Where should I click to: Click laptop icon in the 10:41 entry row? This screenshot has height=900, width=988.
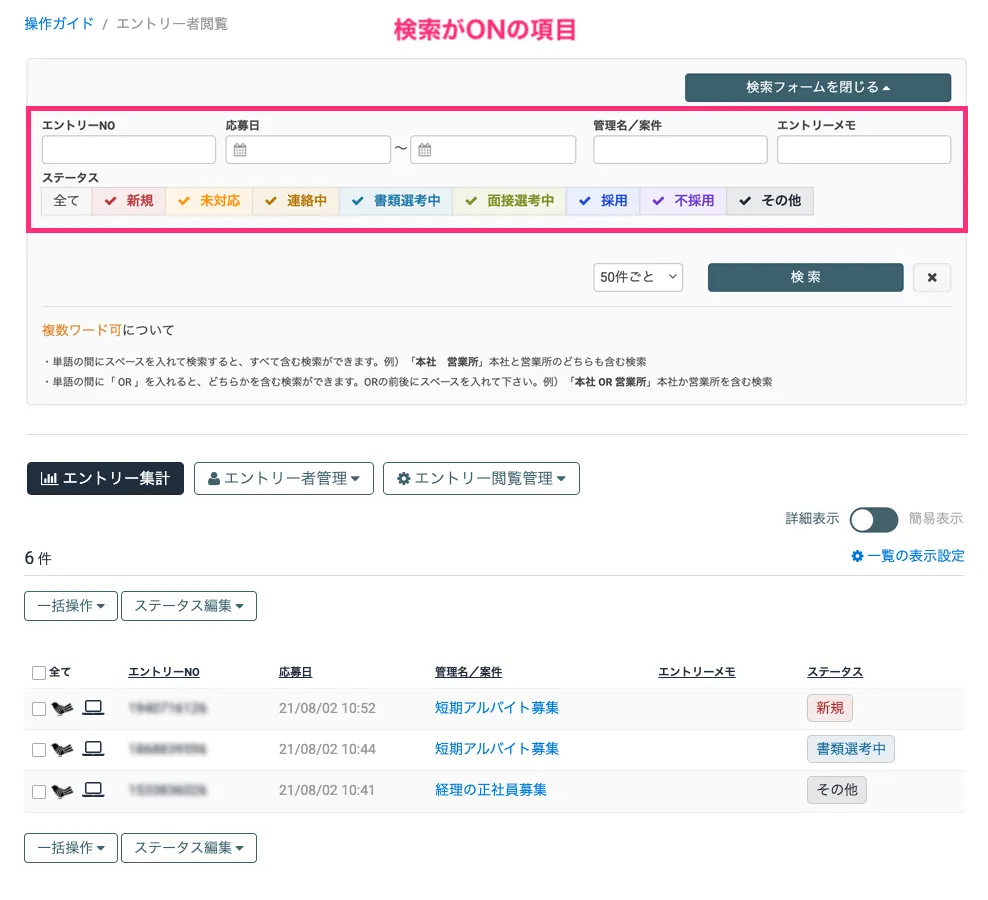pos(93,790)
